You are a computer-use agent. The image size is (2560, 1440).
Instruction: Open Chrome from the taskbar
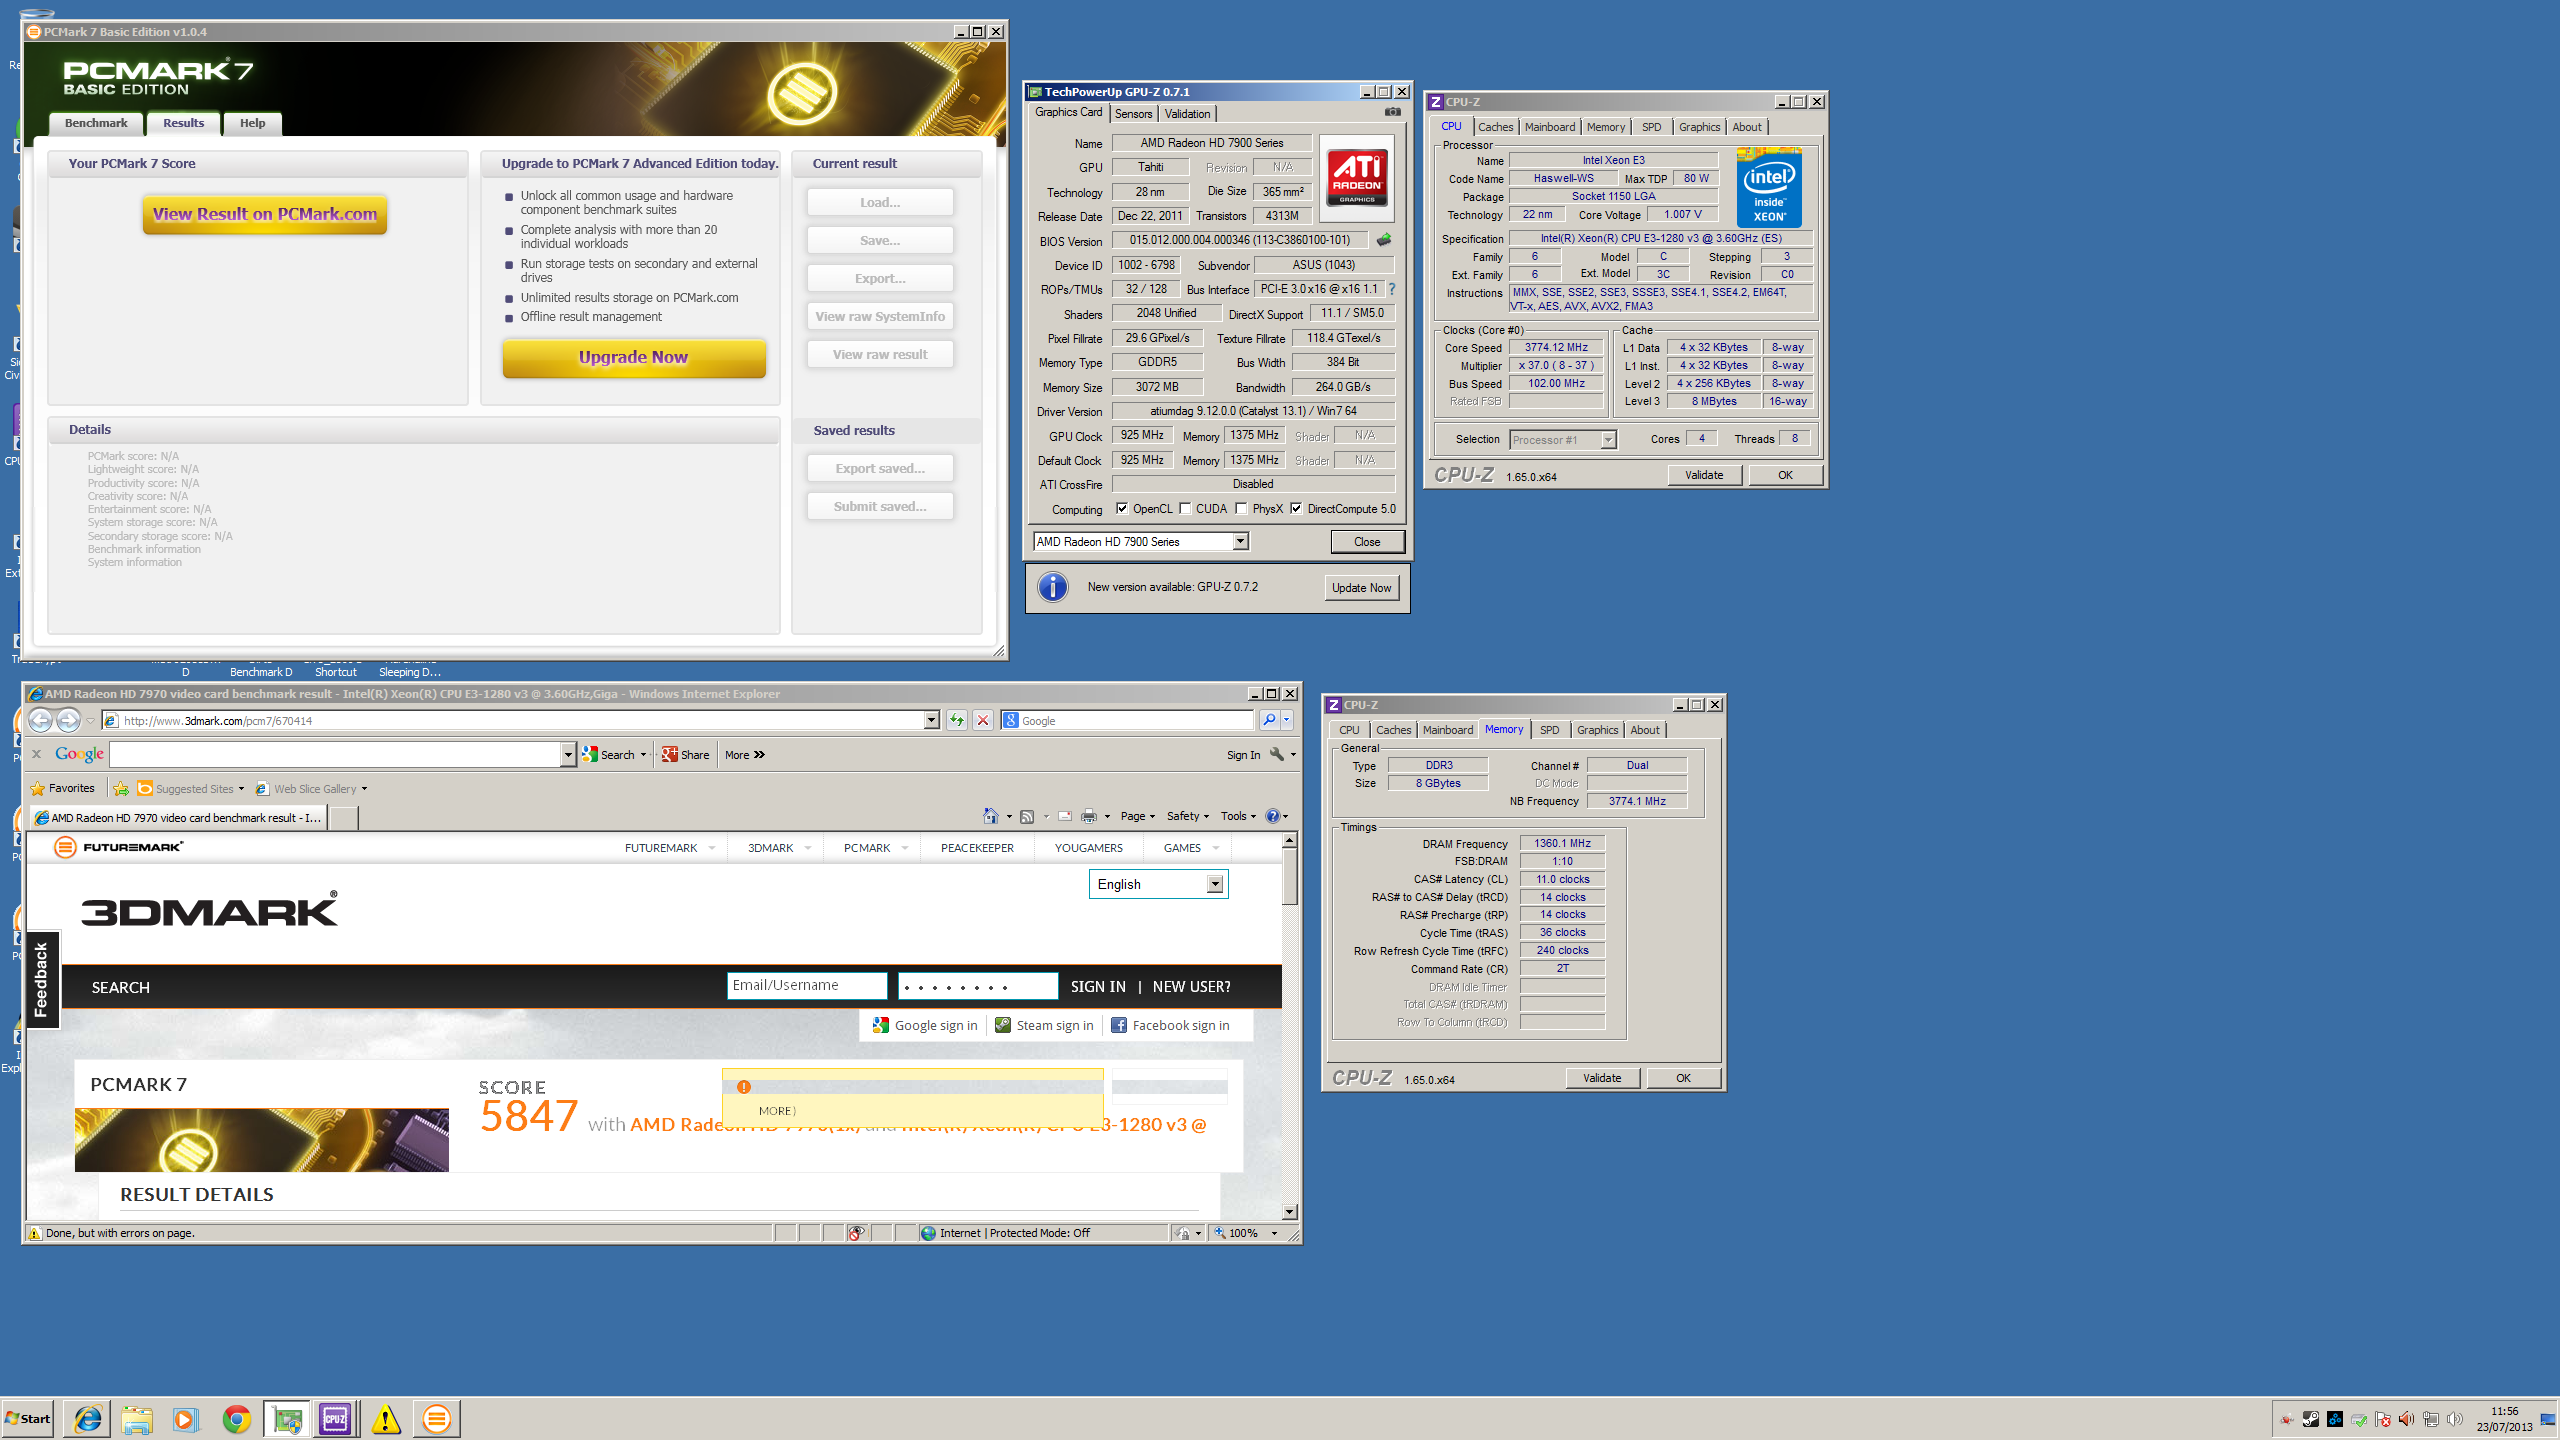tap(237, 1419)
